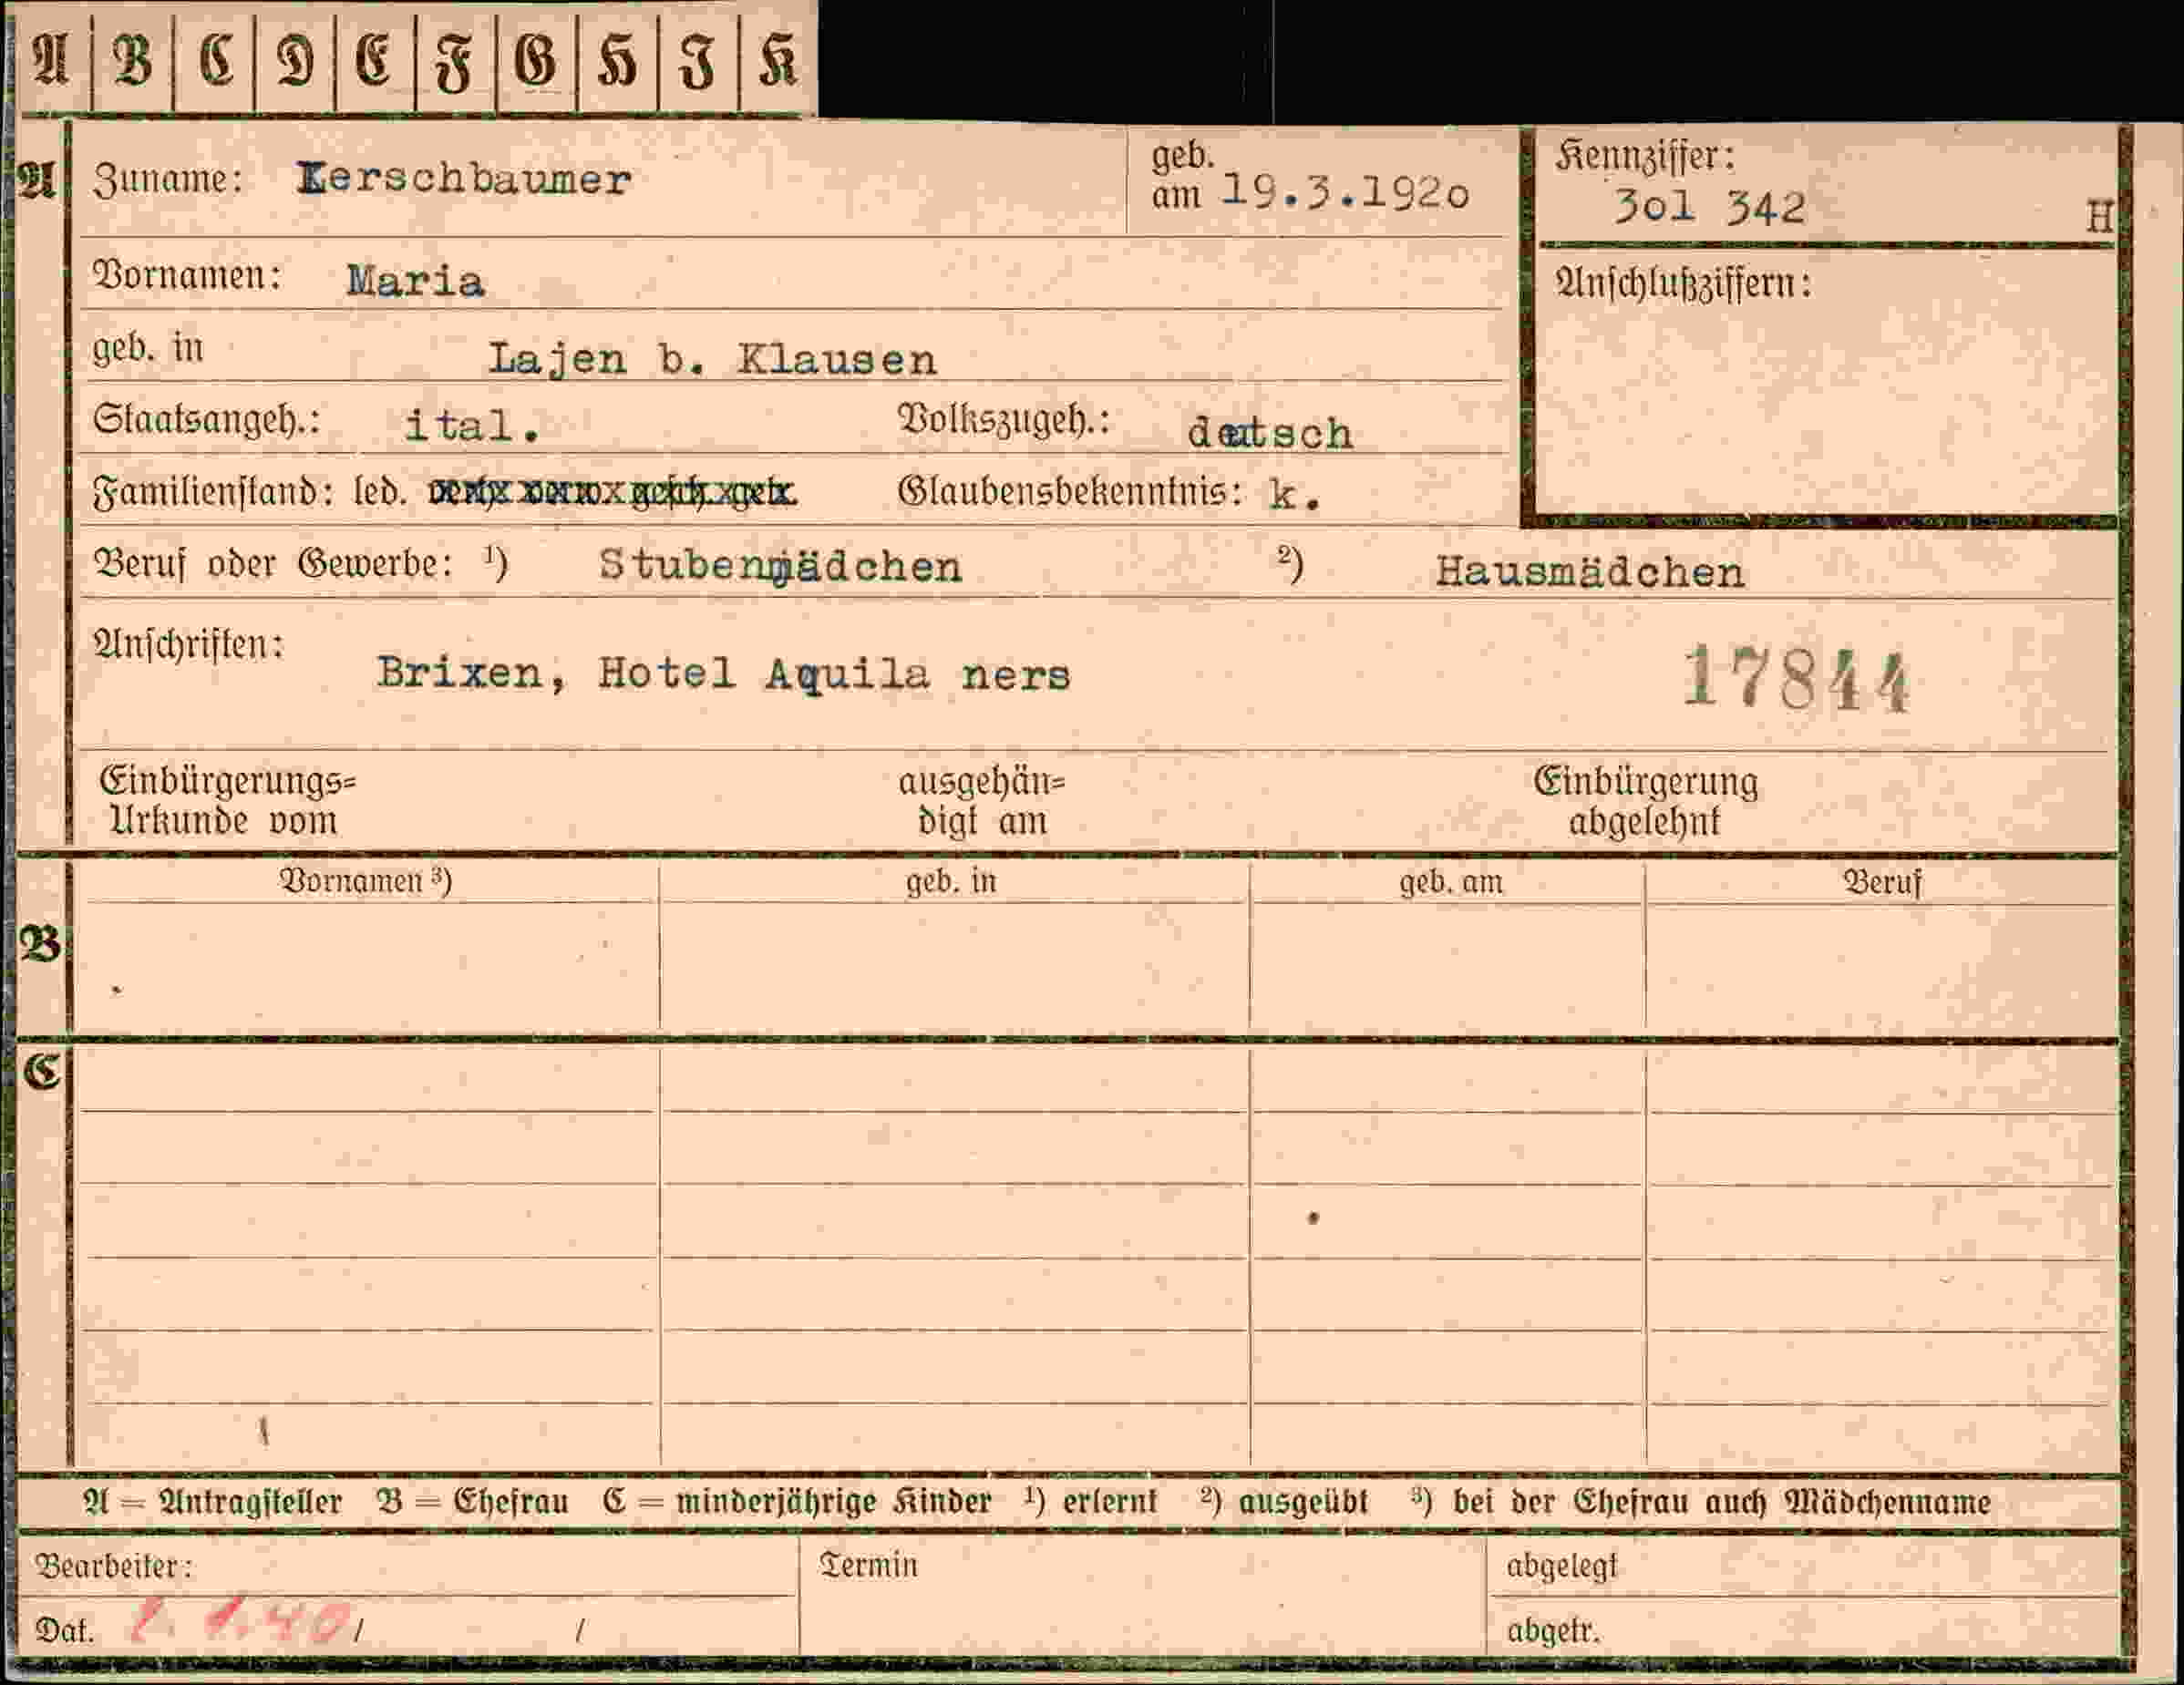Click the section C margin letter
The image size is (2184, 1685).
pyautogui.click(x=42, y=1071)
